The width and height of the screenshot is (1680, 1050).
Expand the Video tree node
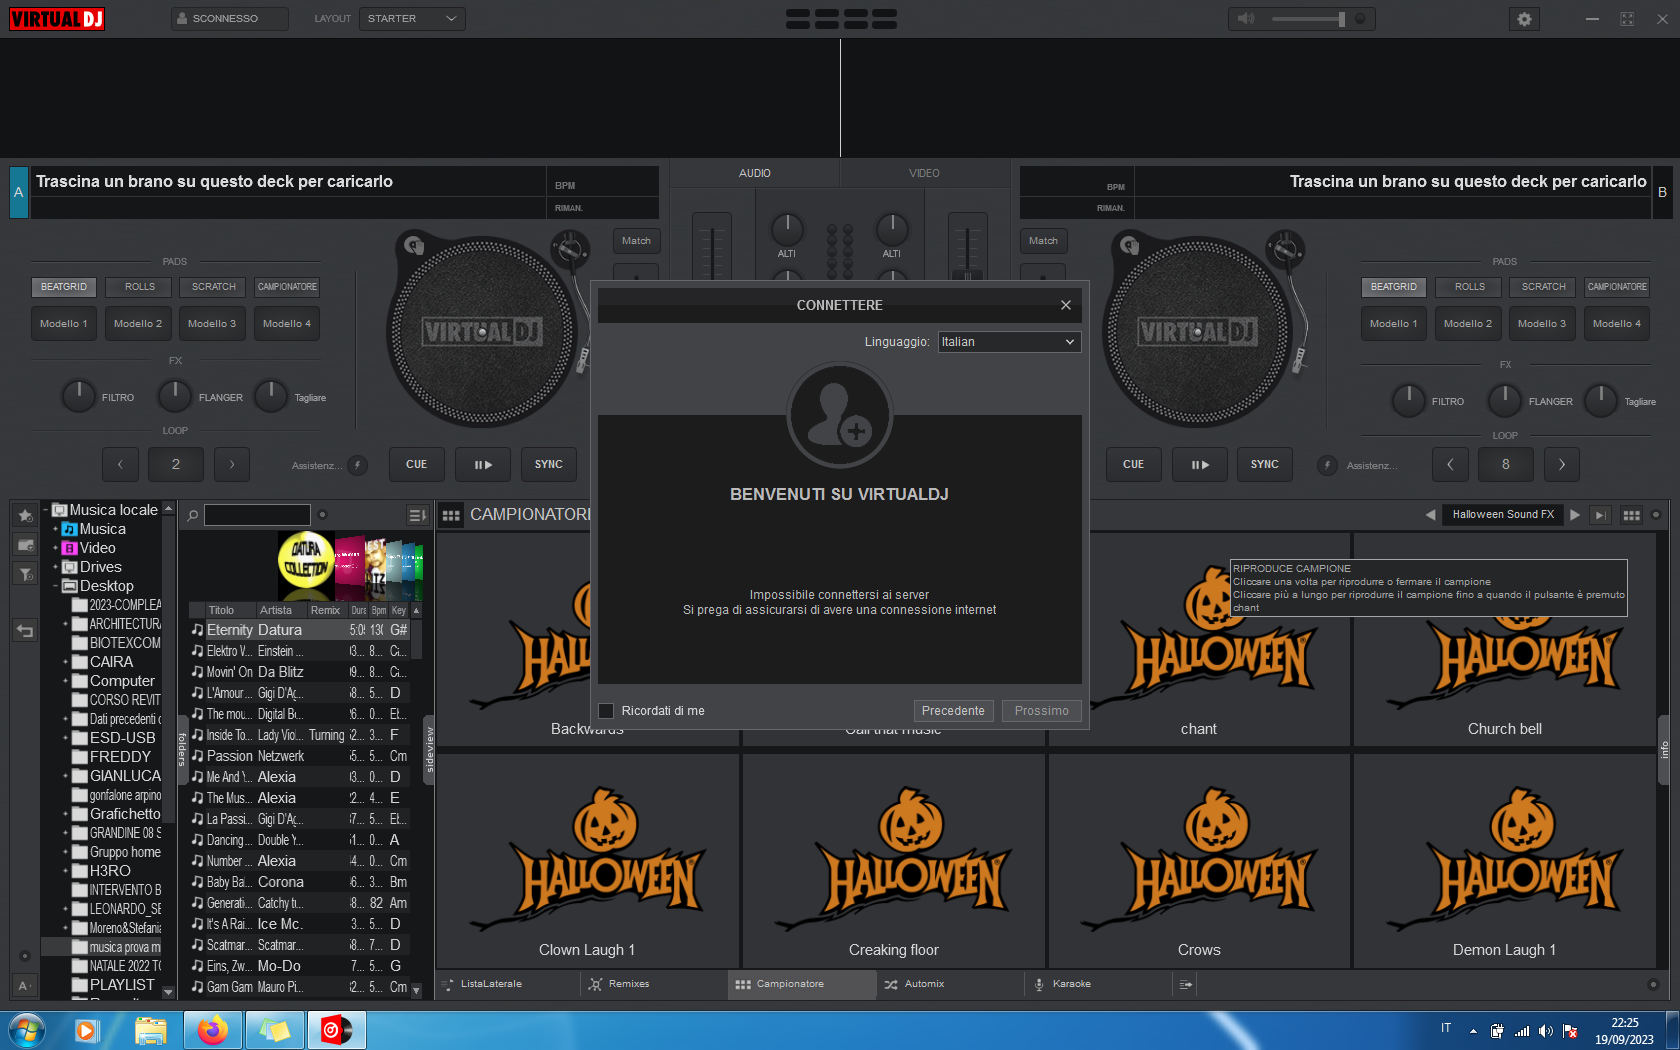click(55, 548)
